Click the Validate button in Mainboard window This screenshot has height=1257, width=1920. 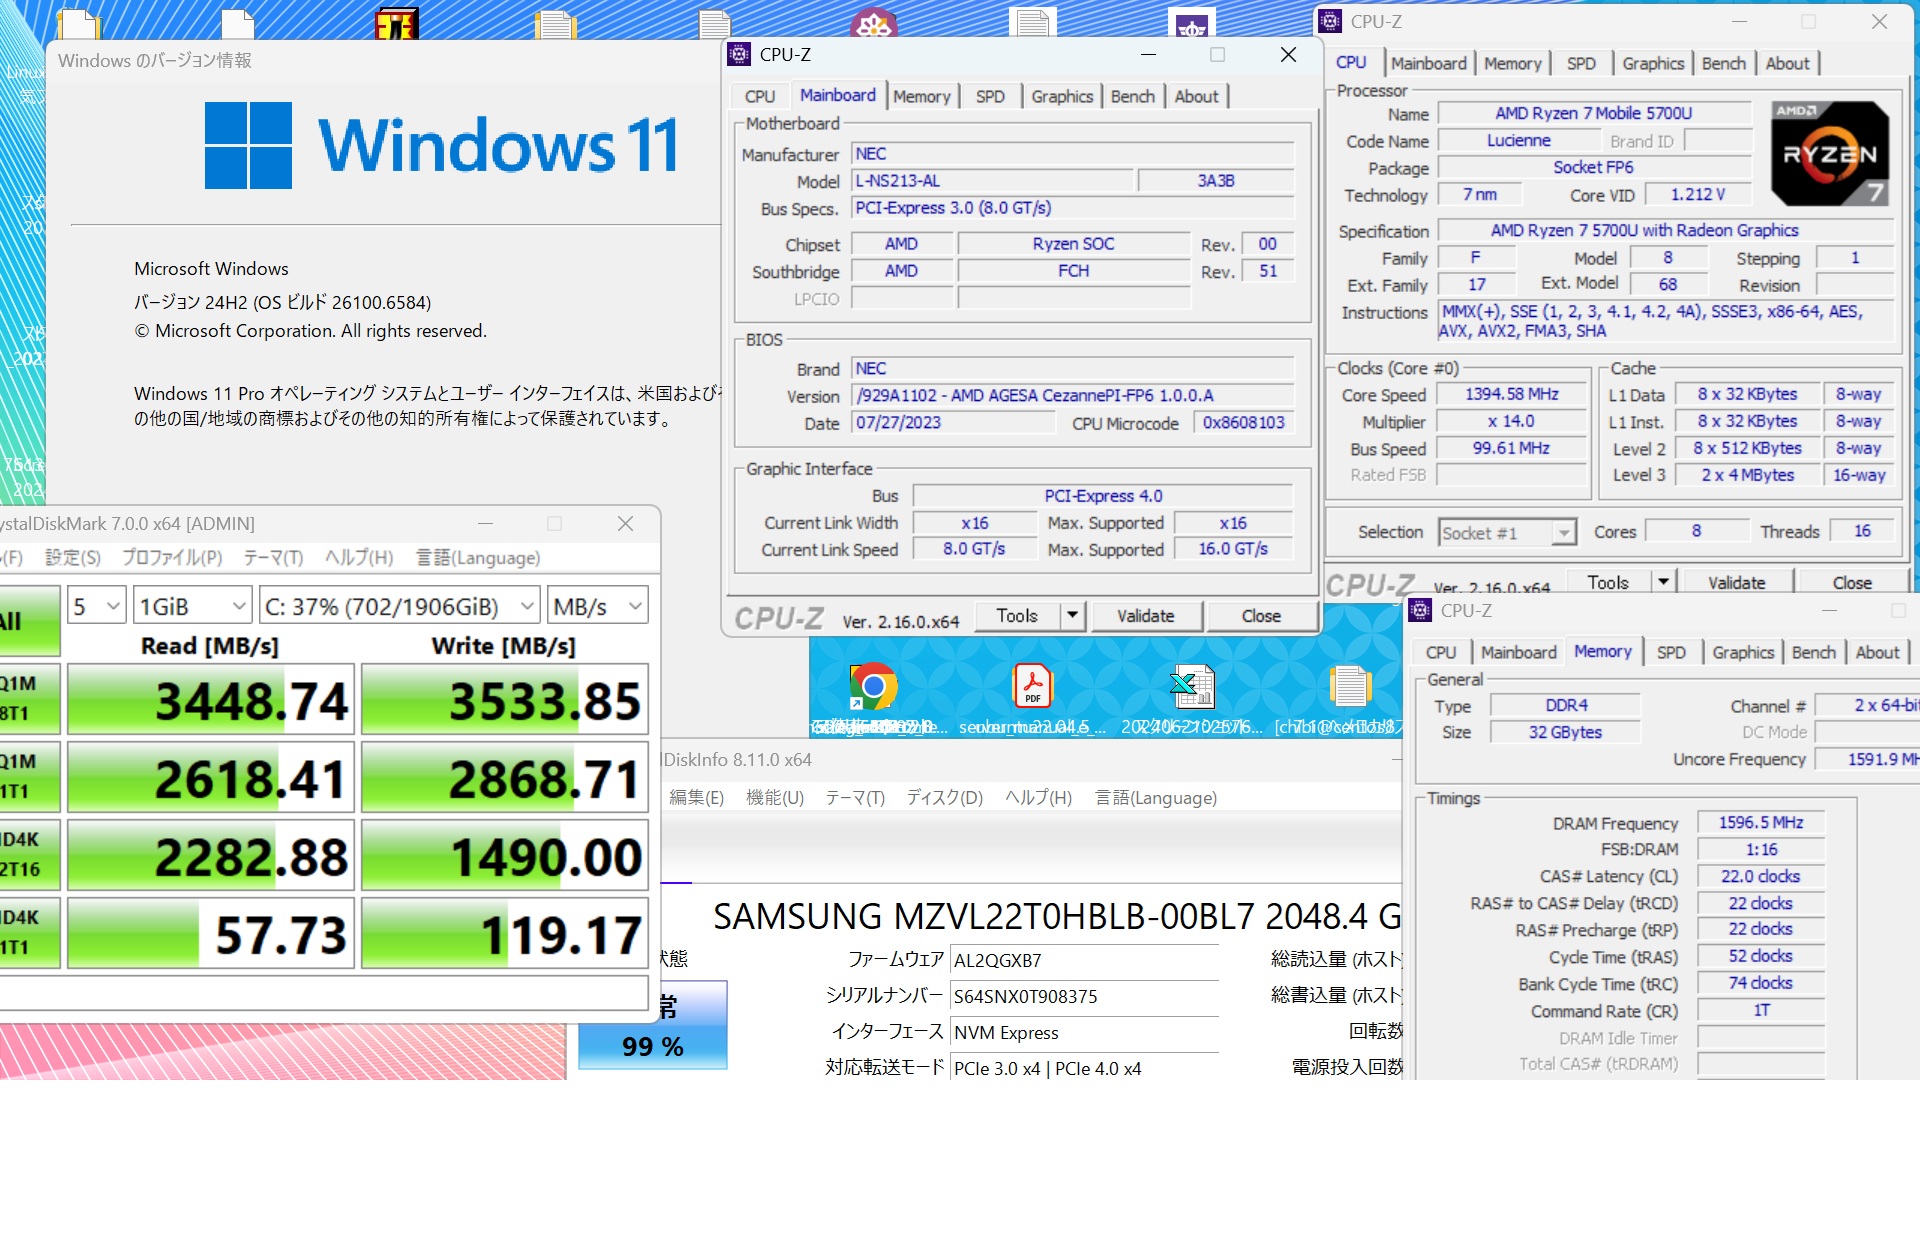coord(1145,615)
